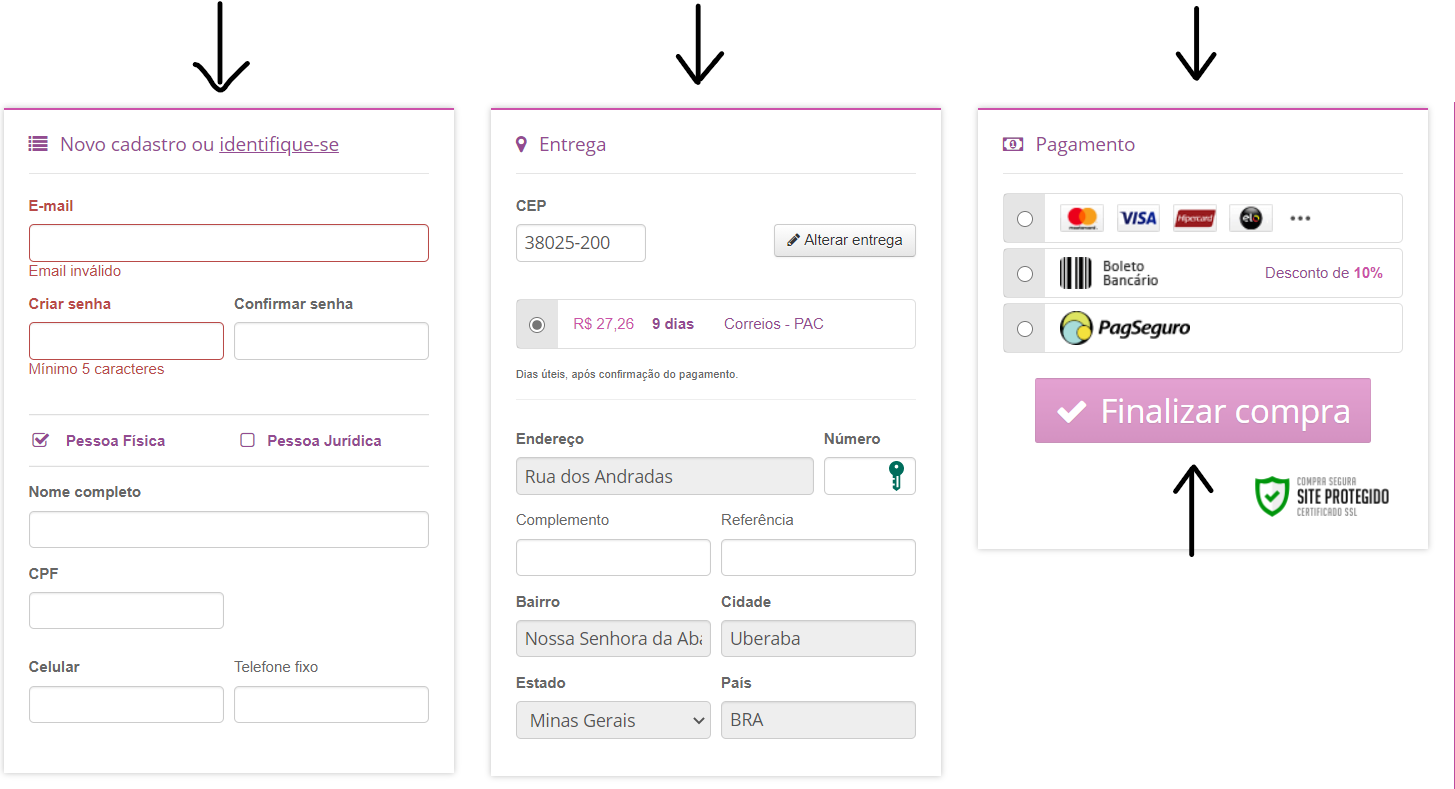Choose the Correios PAC shipping radio option
The image size is (1455, 789).
(x=537, y=324)
